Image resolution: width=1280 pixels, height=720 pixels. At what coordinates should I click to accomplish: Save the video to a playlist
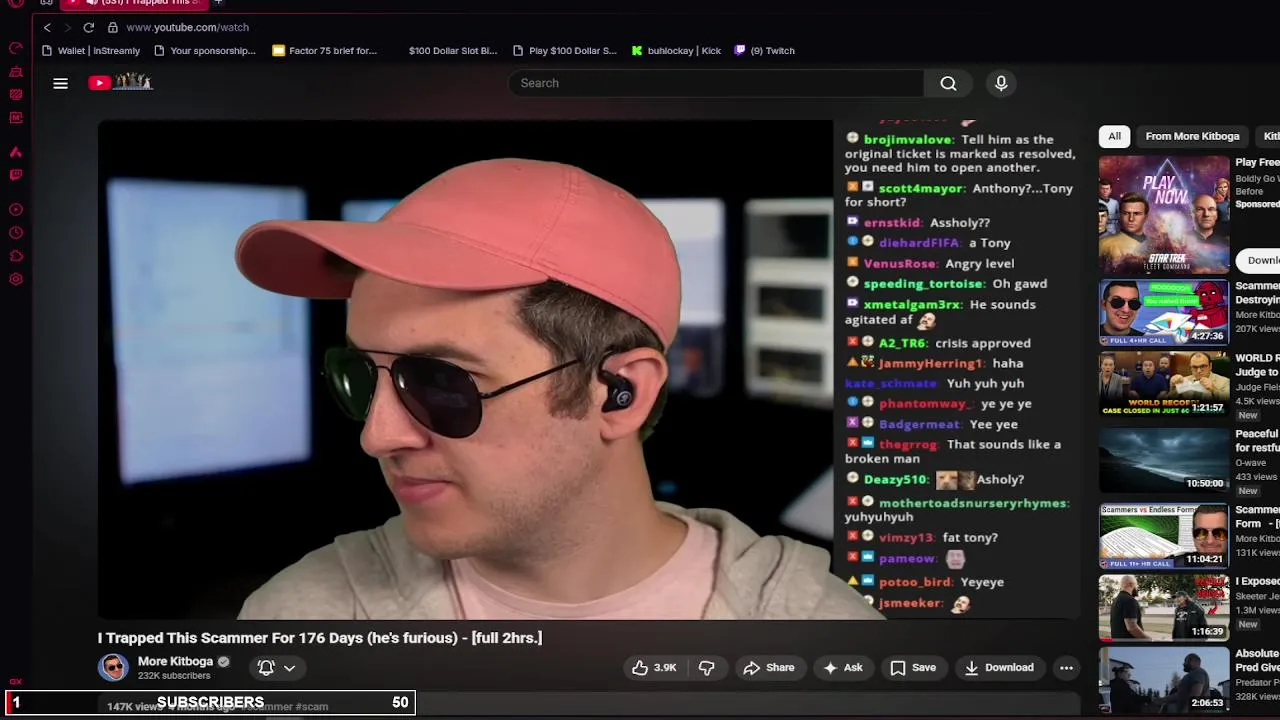click(913, 667)
